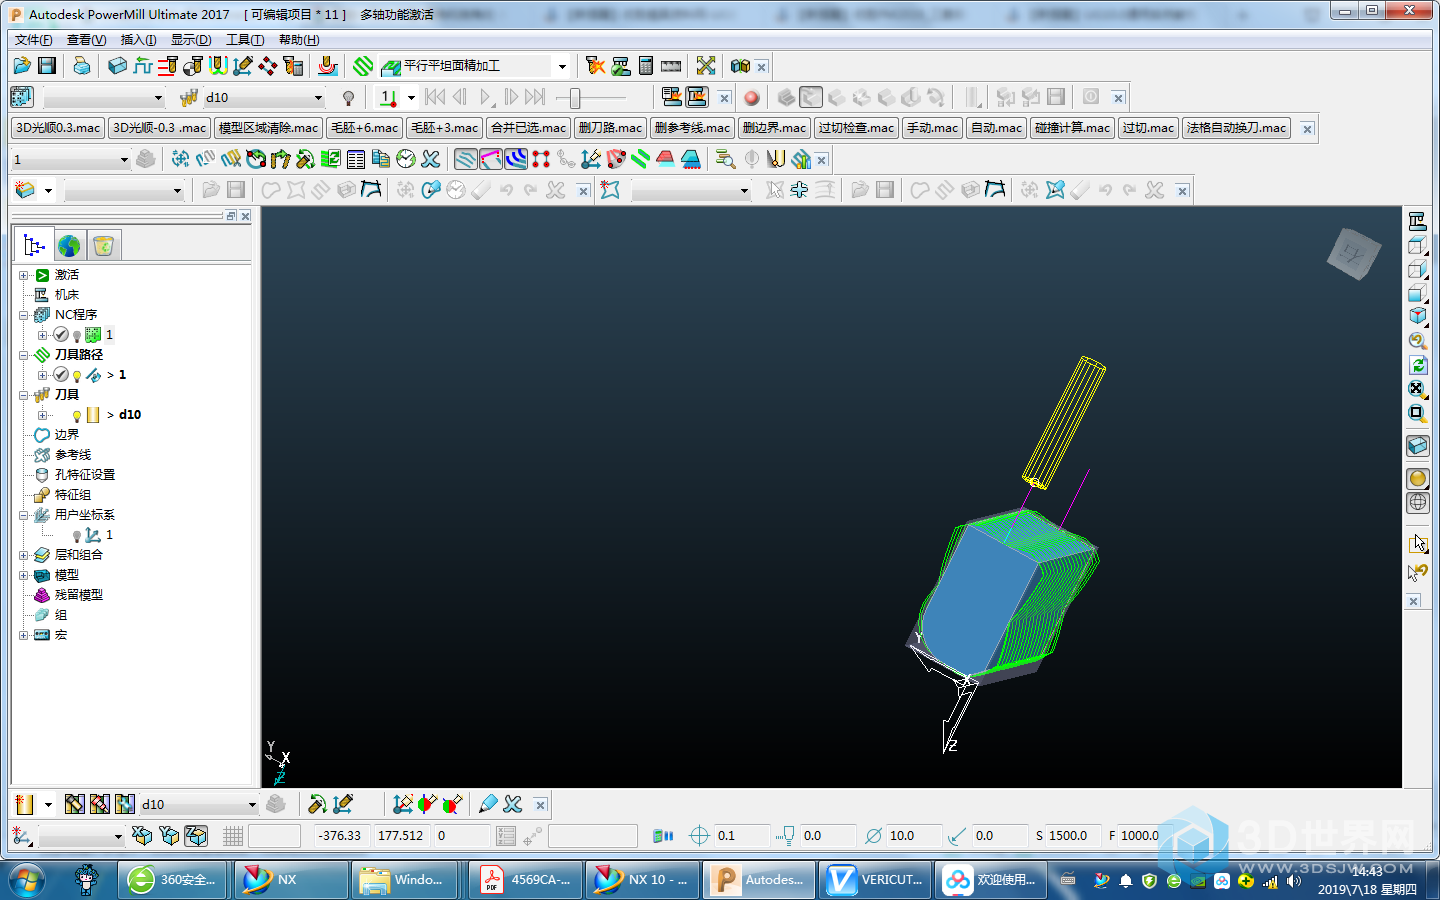Open the toolpath strategies icon
The width and height of the screenshot is (1440, 900).
(363, 66)
